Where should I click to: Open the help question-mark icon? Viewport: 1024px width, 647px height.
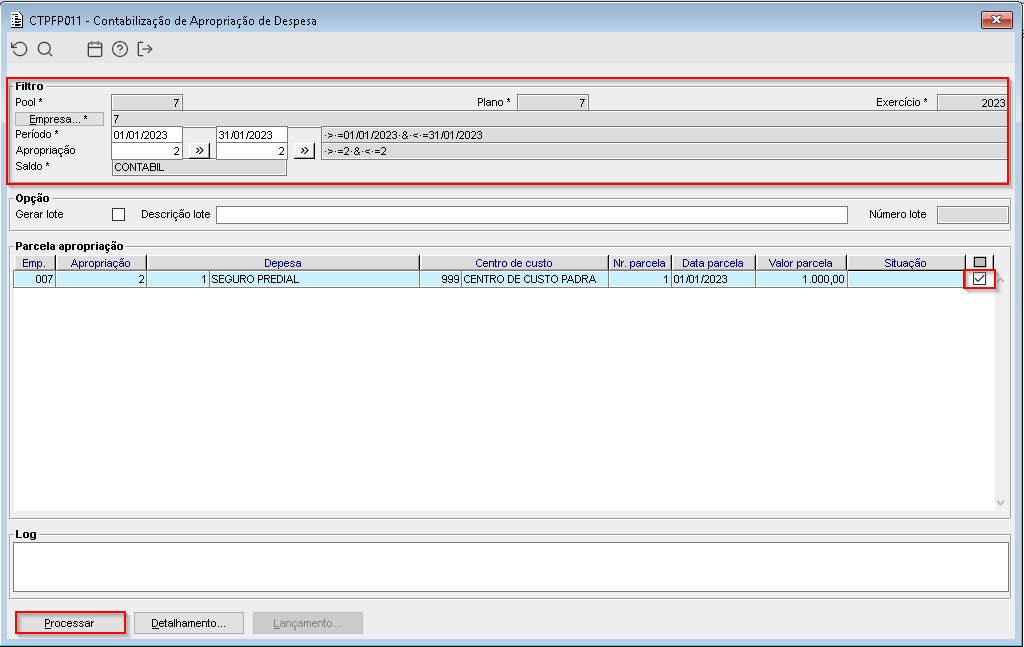(120, 49)
